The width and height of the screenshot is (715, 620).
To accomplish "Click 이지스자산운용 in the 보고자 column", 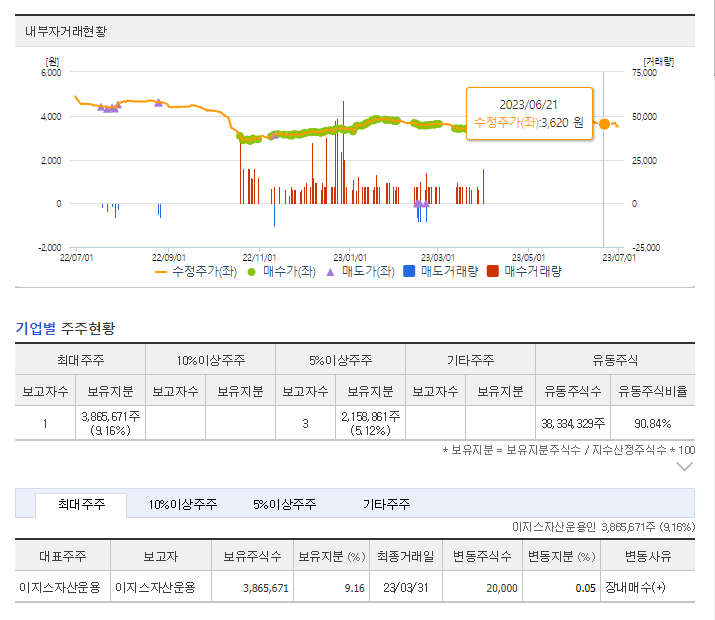I will coord(155,587).
